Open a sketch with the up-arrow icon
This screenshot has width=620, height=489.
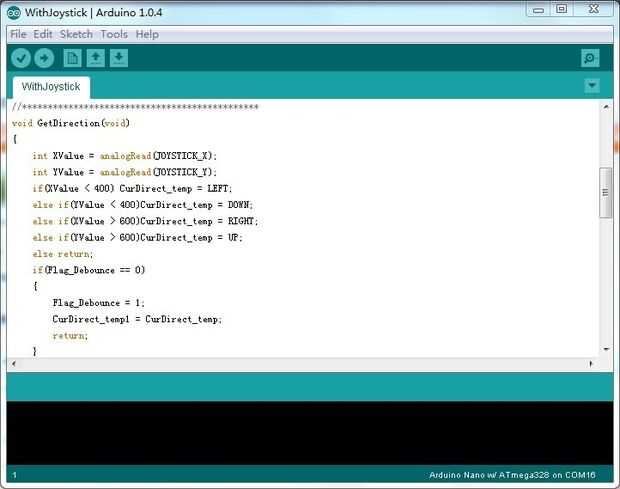pyautogui.click(x=95, y=58)
